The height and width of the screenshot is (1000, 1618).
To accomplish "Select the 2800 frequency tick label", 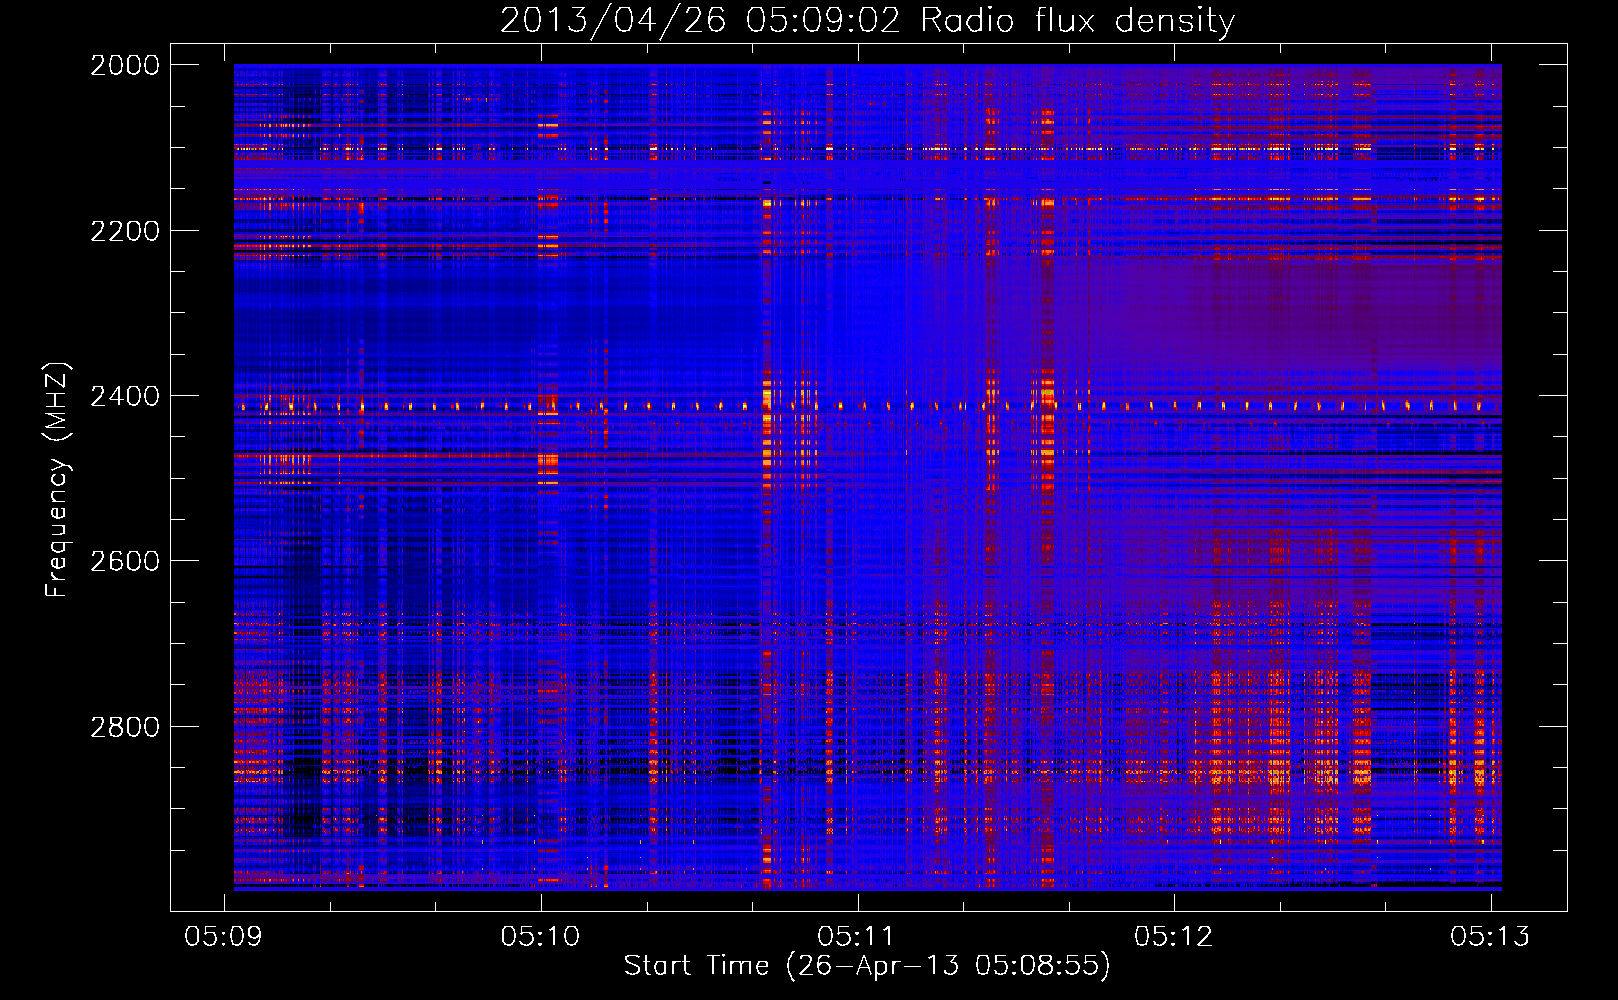I will [125, 726].
